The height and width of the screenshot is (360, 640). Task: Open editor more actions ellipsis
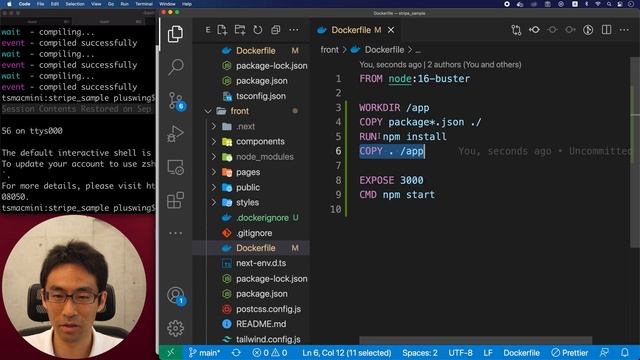[624, 30]
